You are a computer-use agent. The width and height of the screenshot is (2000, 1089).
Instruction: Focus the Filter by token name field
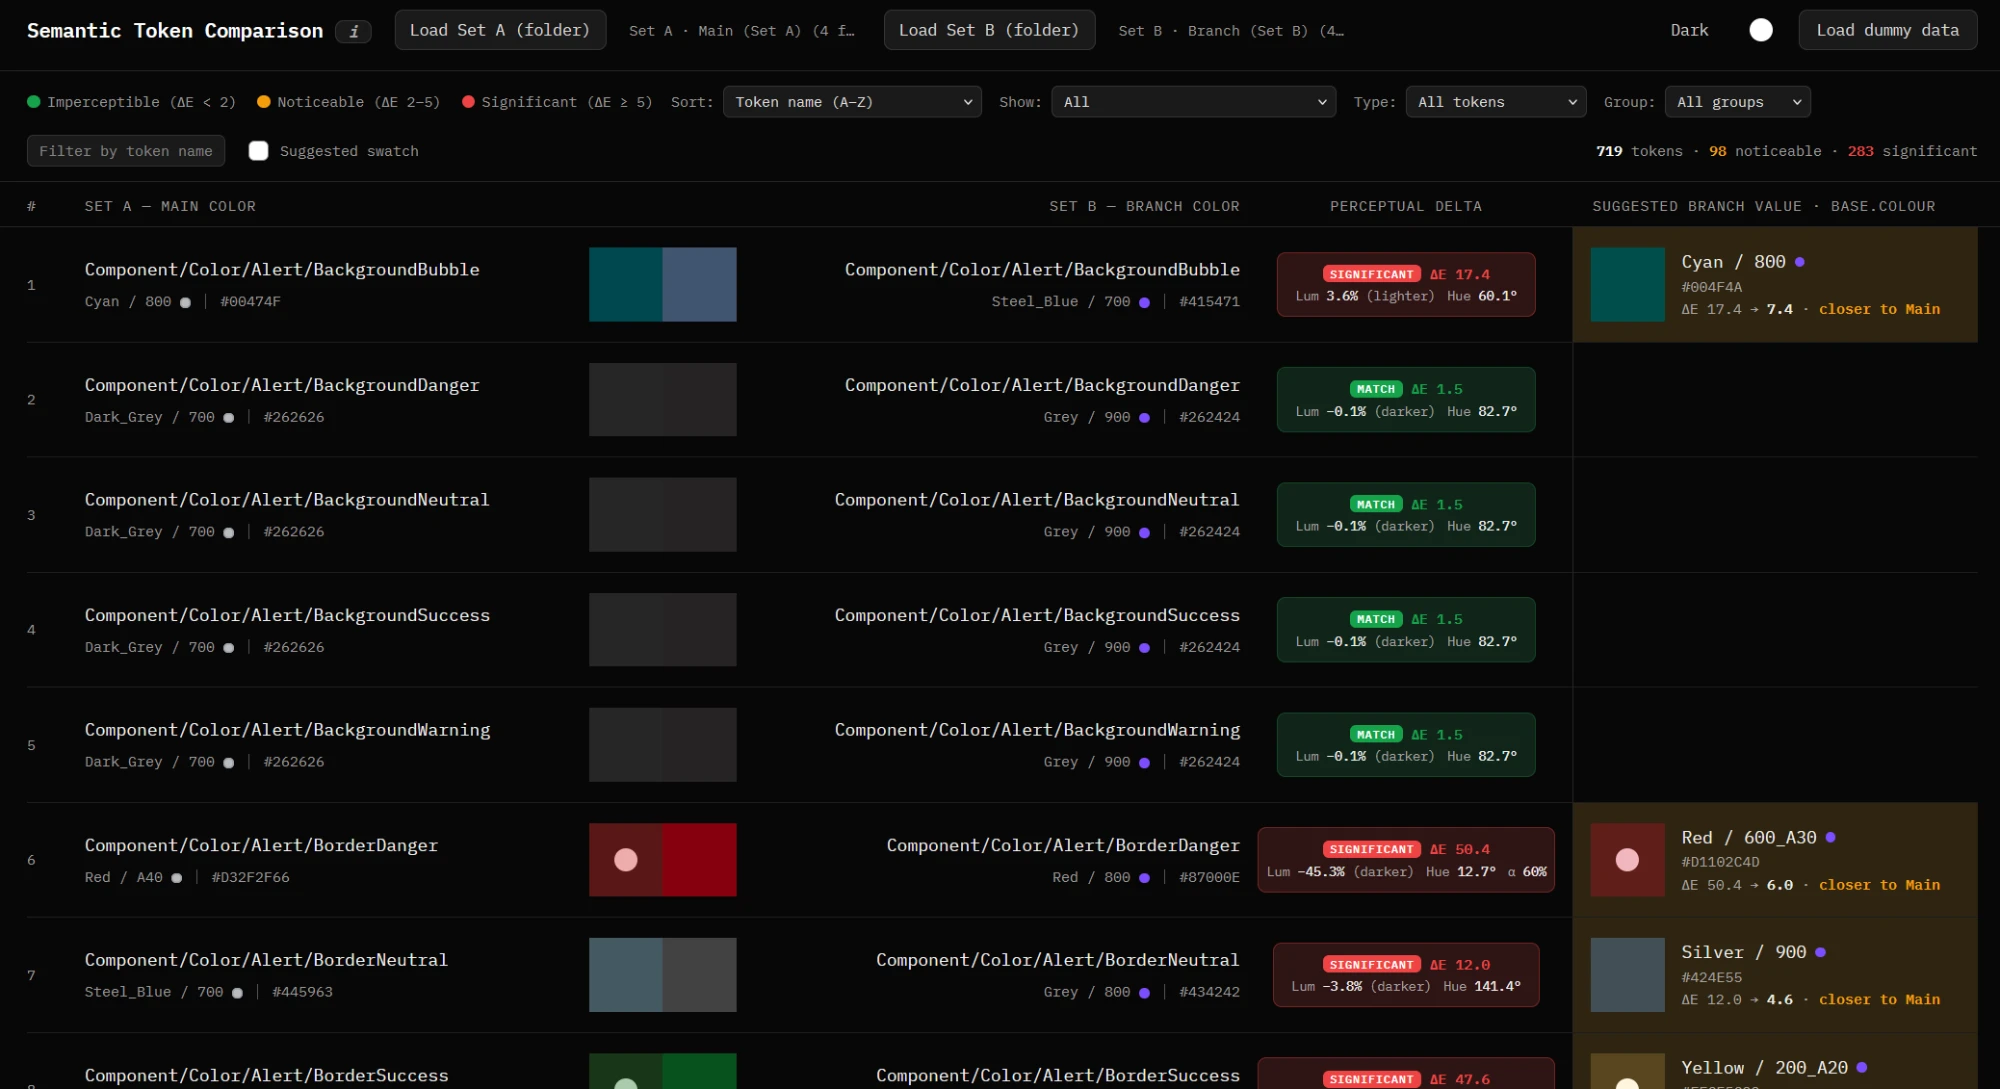click(x=126, y=151)
